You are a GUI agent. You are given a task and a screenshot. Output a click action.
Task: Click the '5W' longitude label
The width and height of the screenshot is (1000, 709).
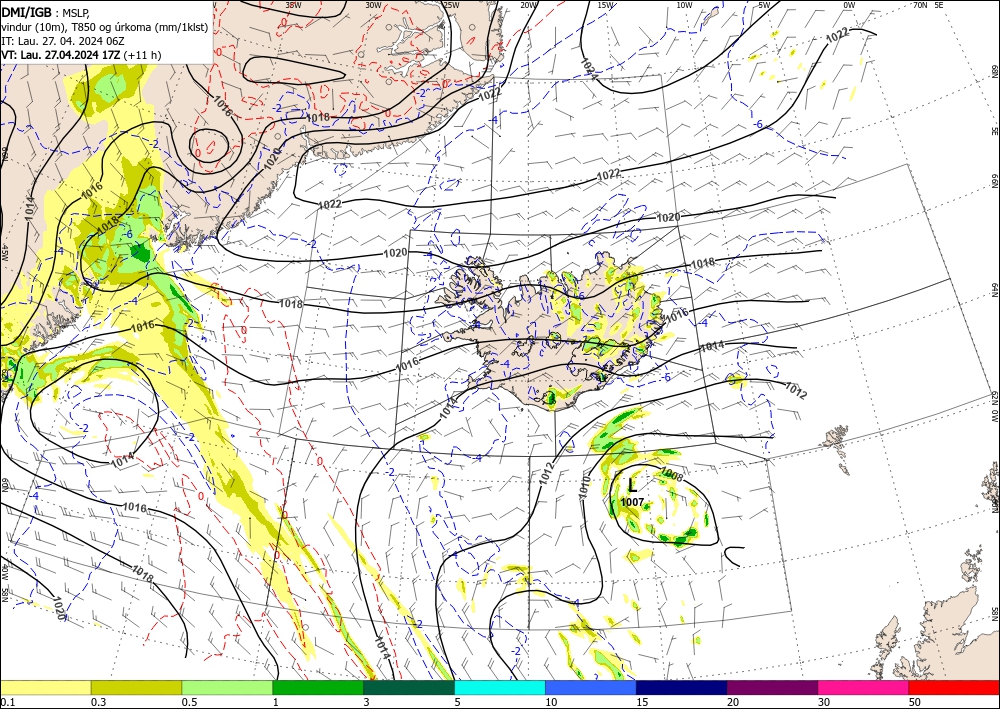click(764, 4)
